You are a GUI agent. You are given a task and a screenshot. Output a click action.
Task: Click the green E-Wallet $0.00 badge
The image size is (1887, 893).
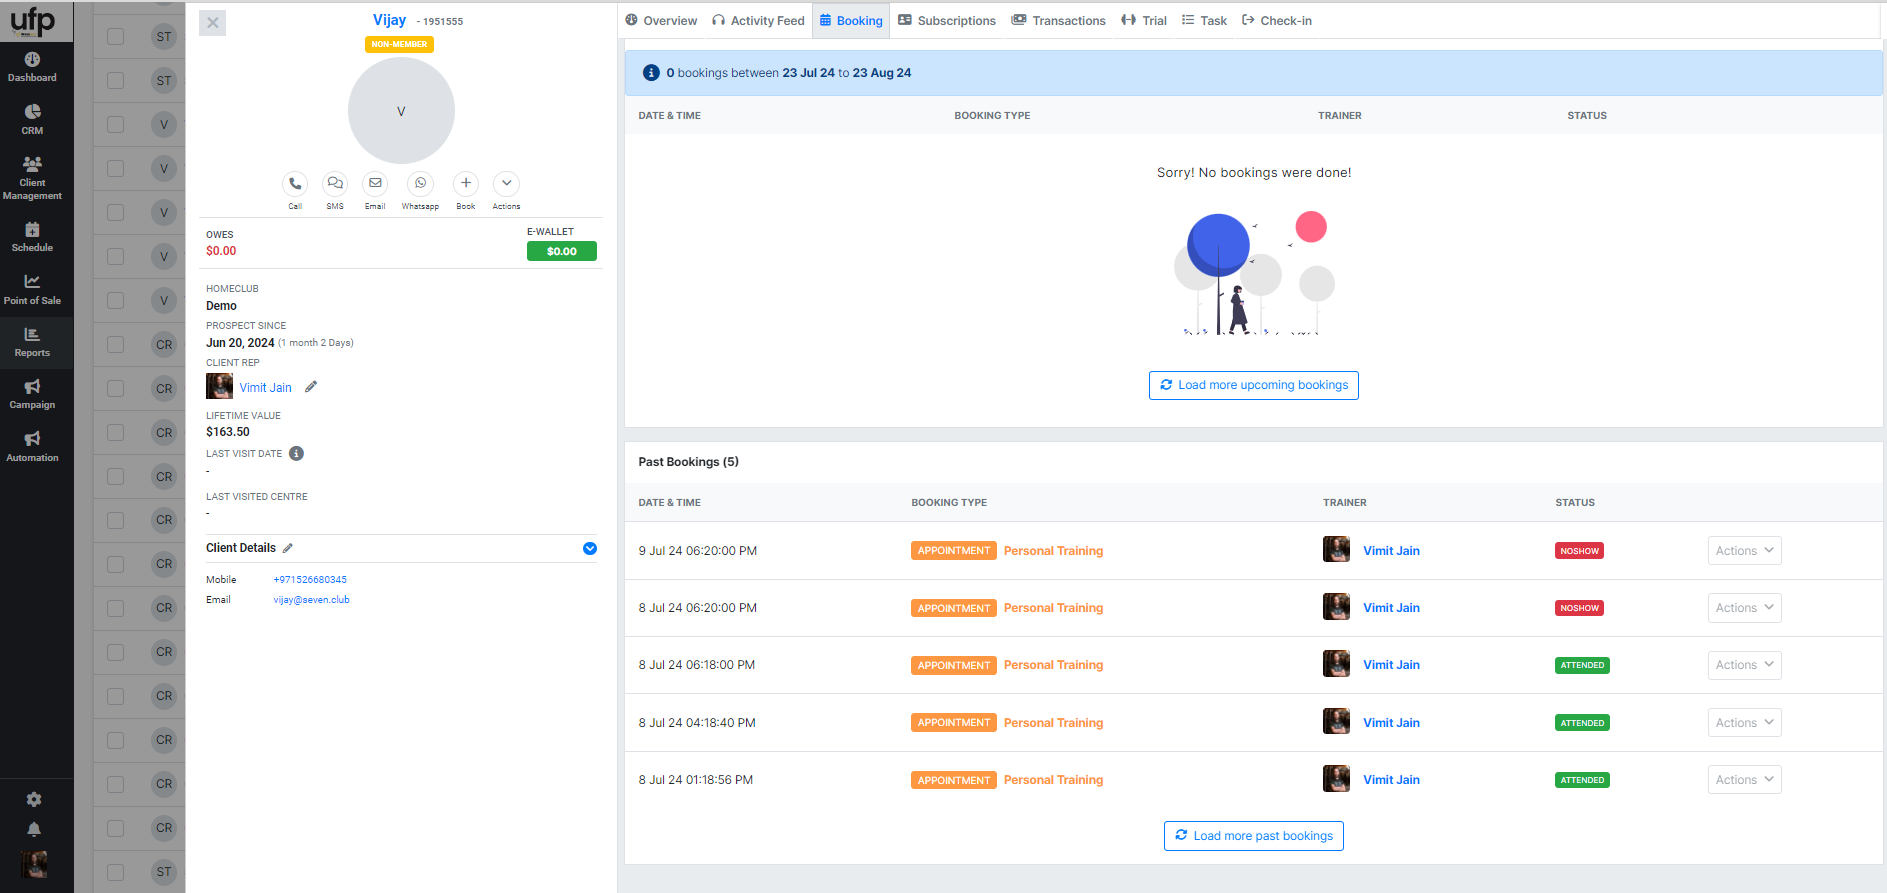click(x=561, y=252)
